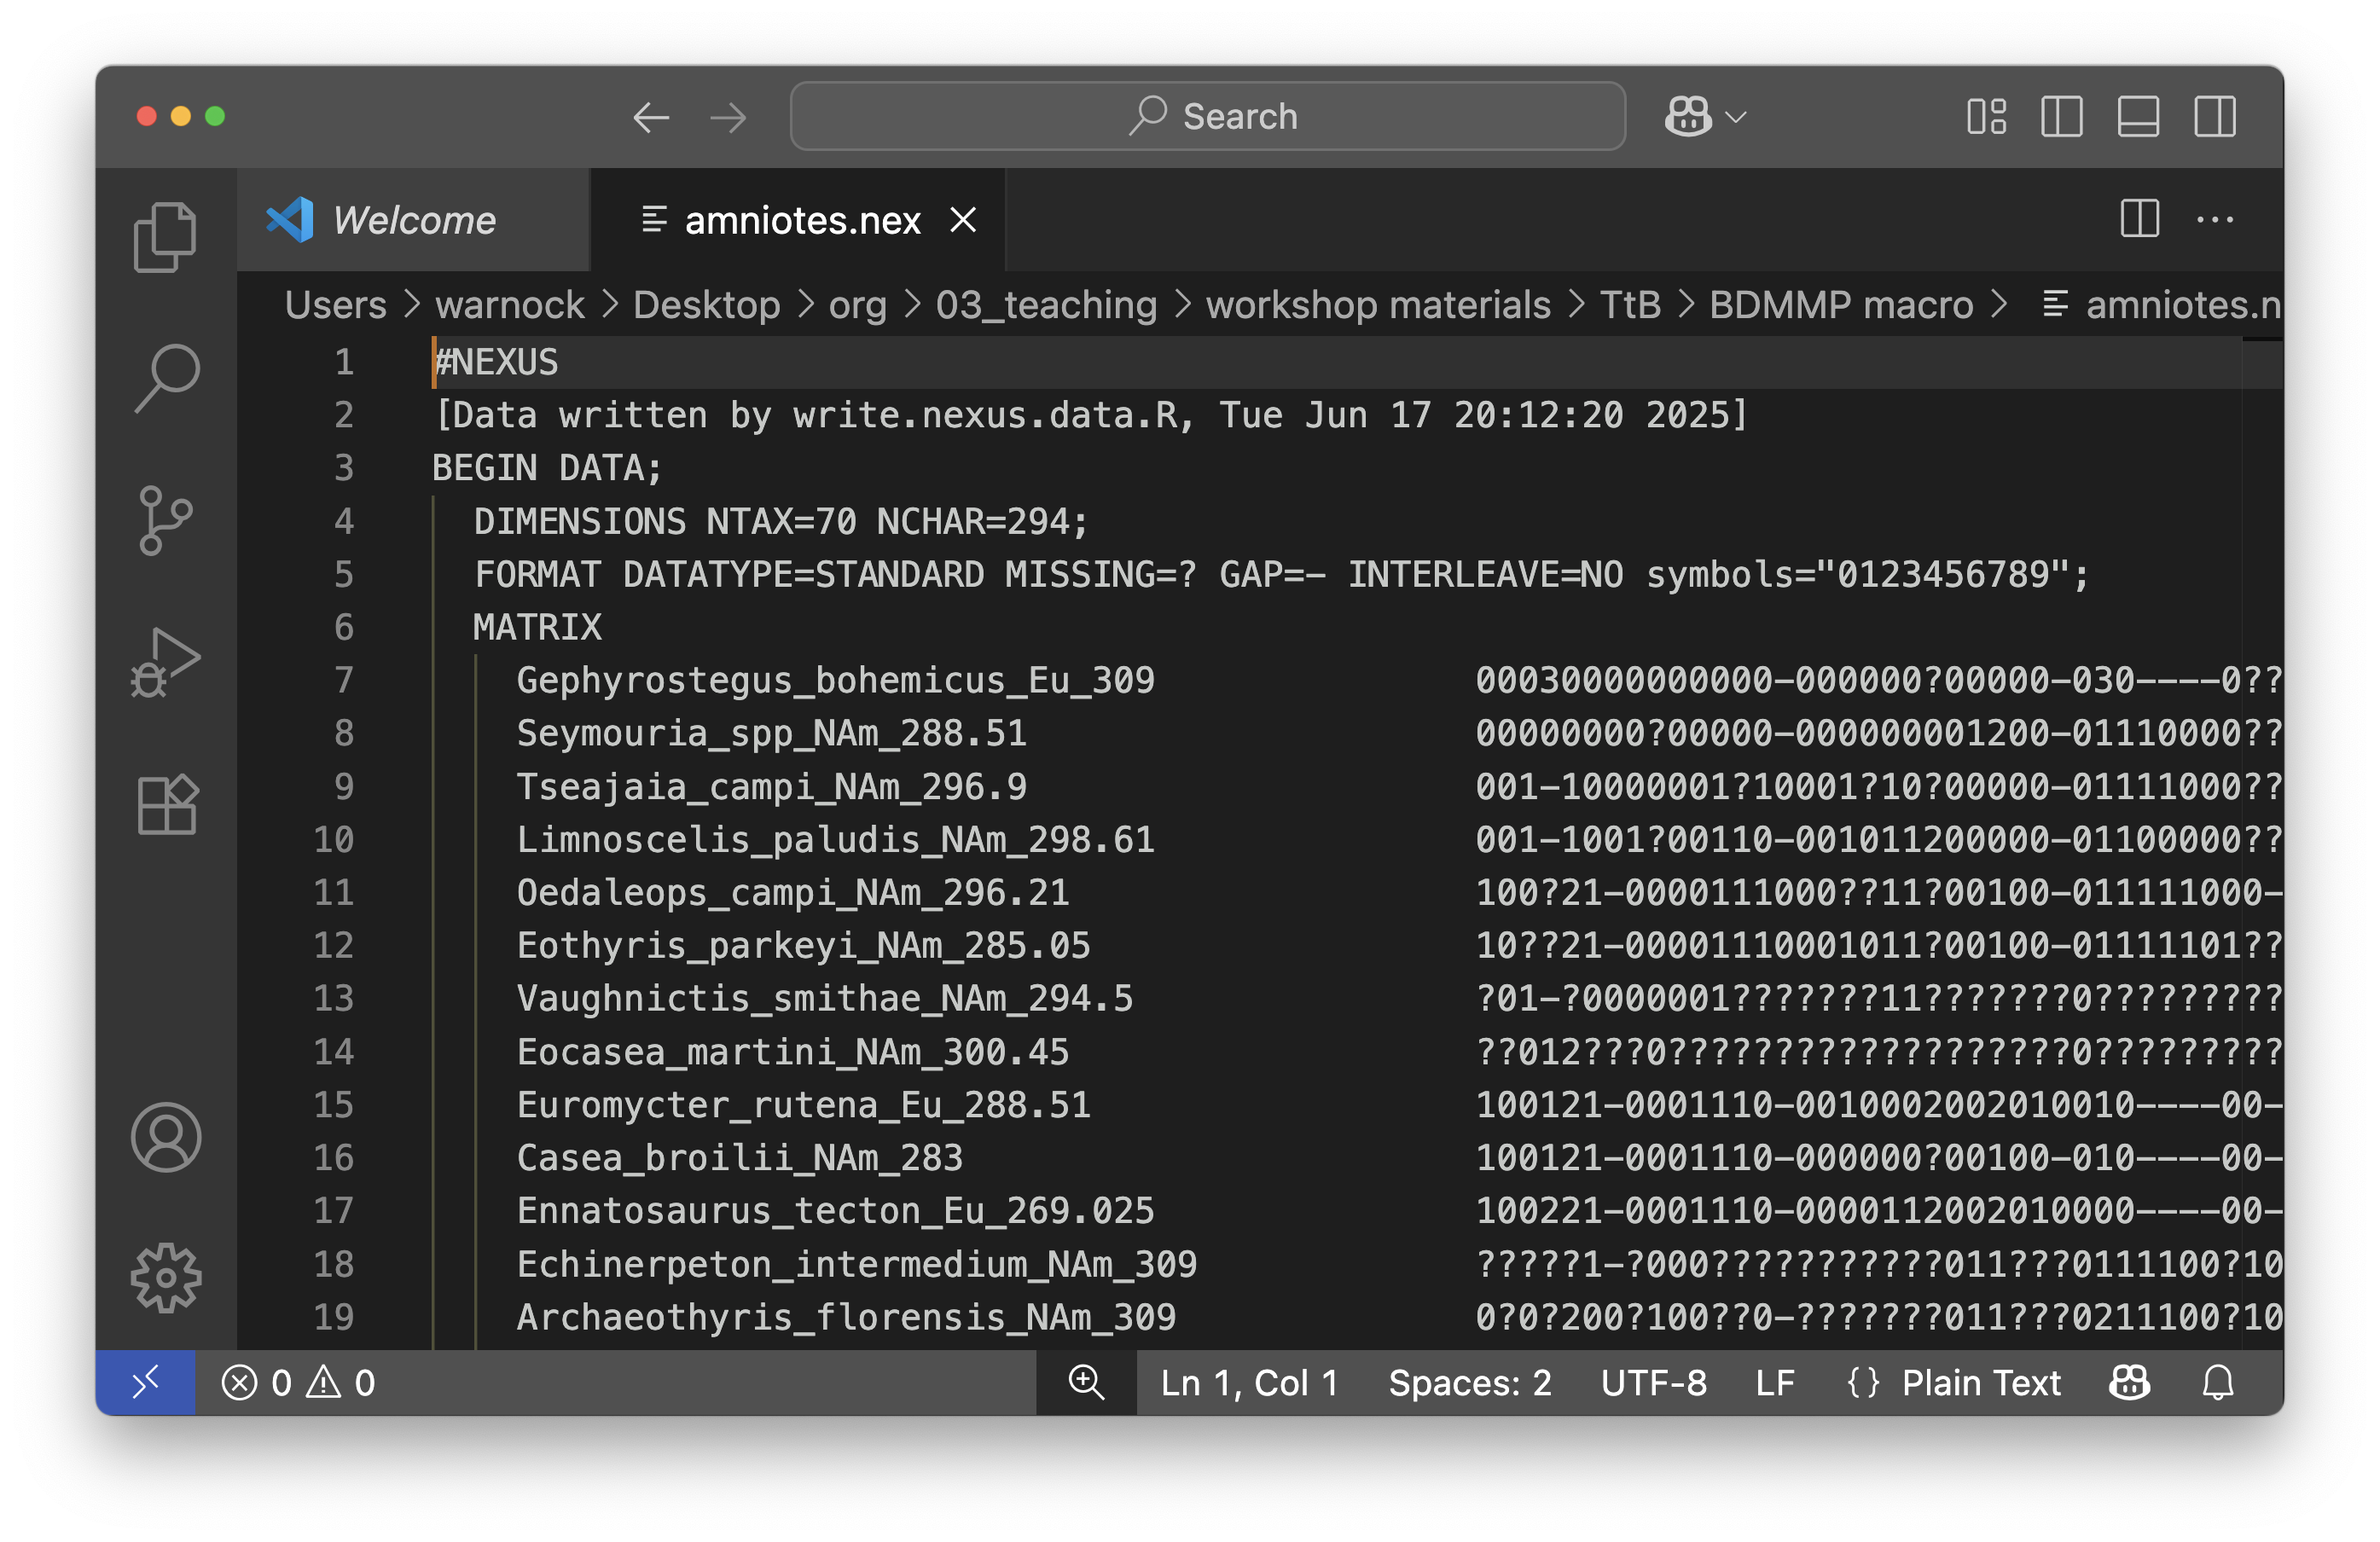Click Archaeothyris_florensis_NAm_309 taxon name
2380x1542 pixels.
(846, 1317)
